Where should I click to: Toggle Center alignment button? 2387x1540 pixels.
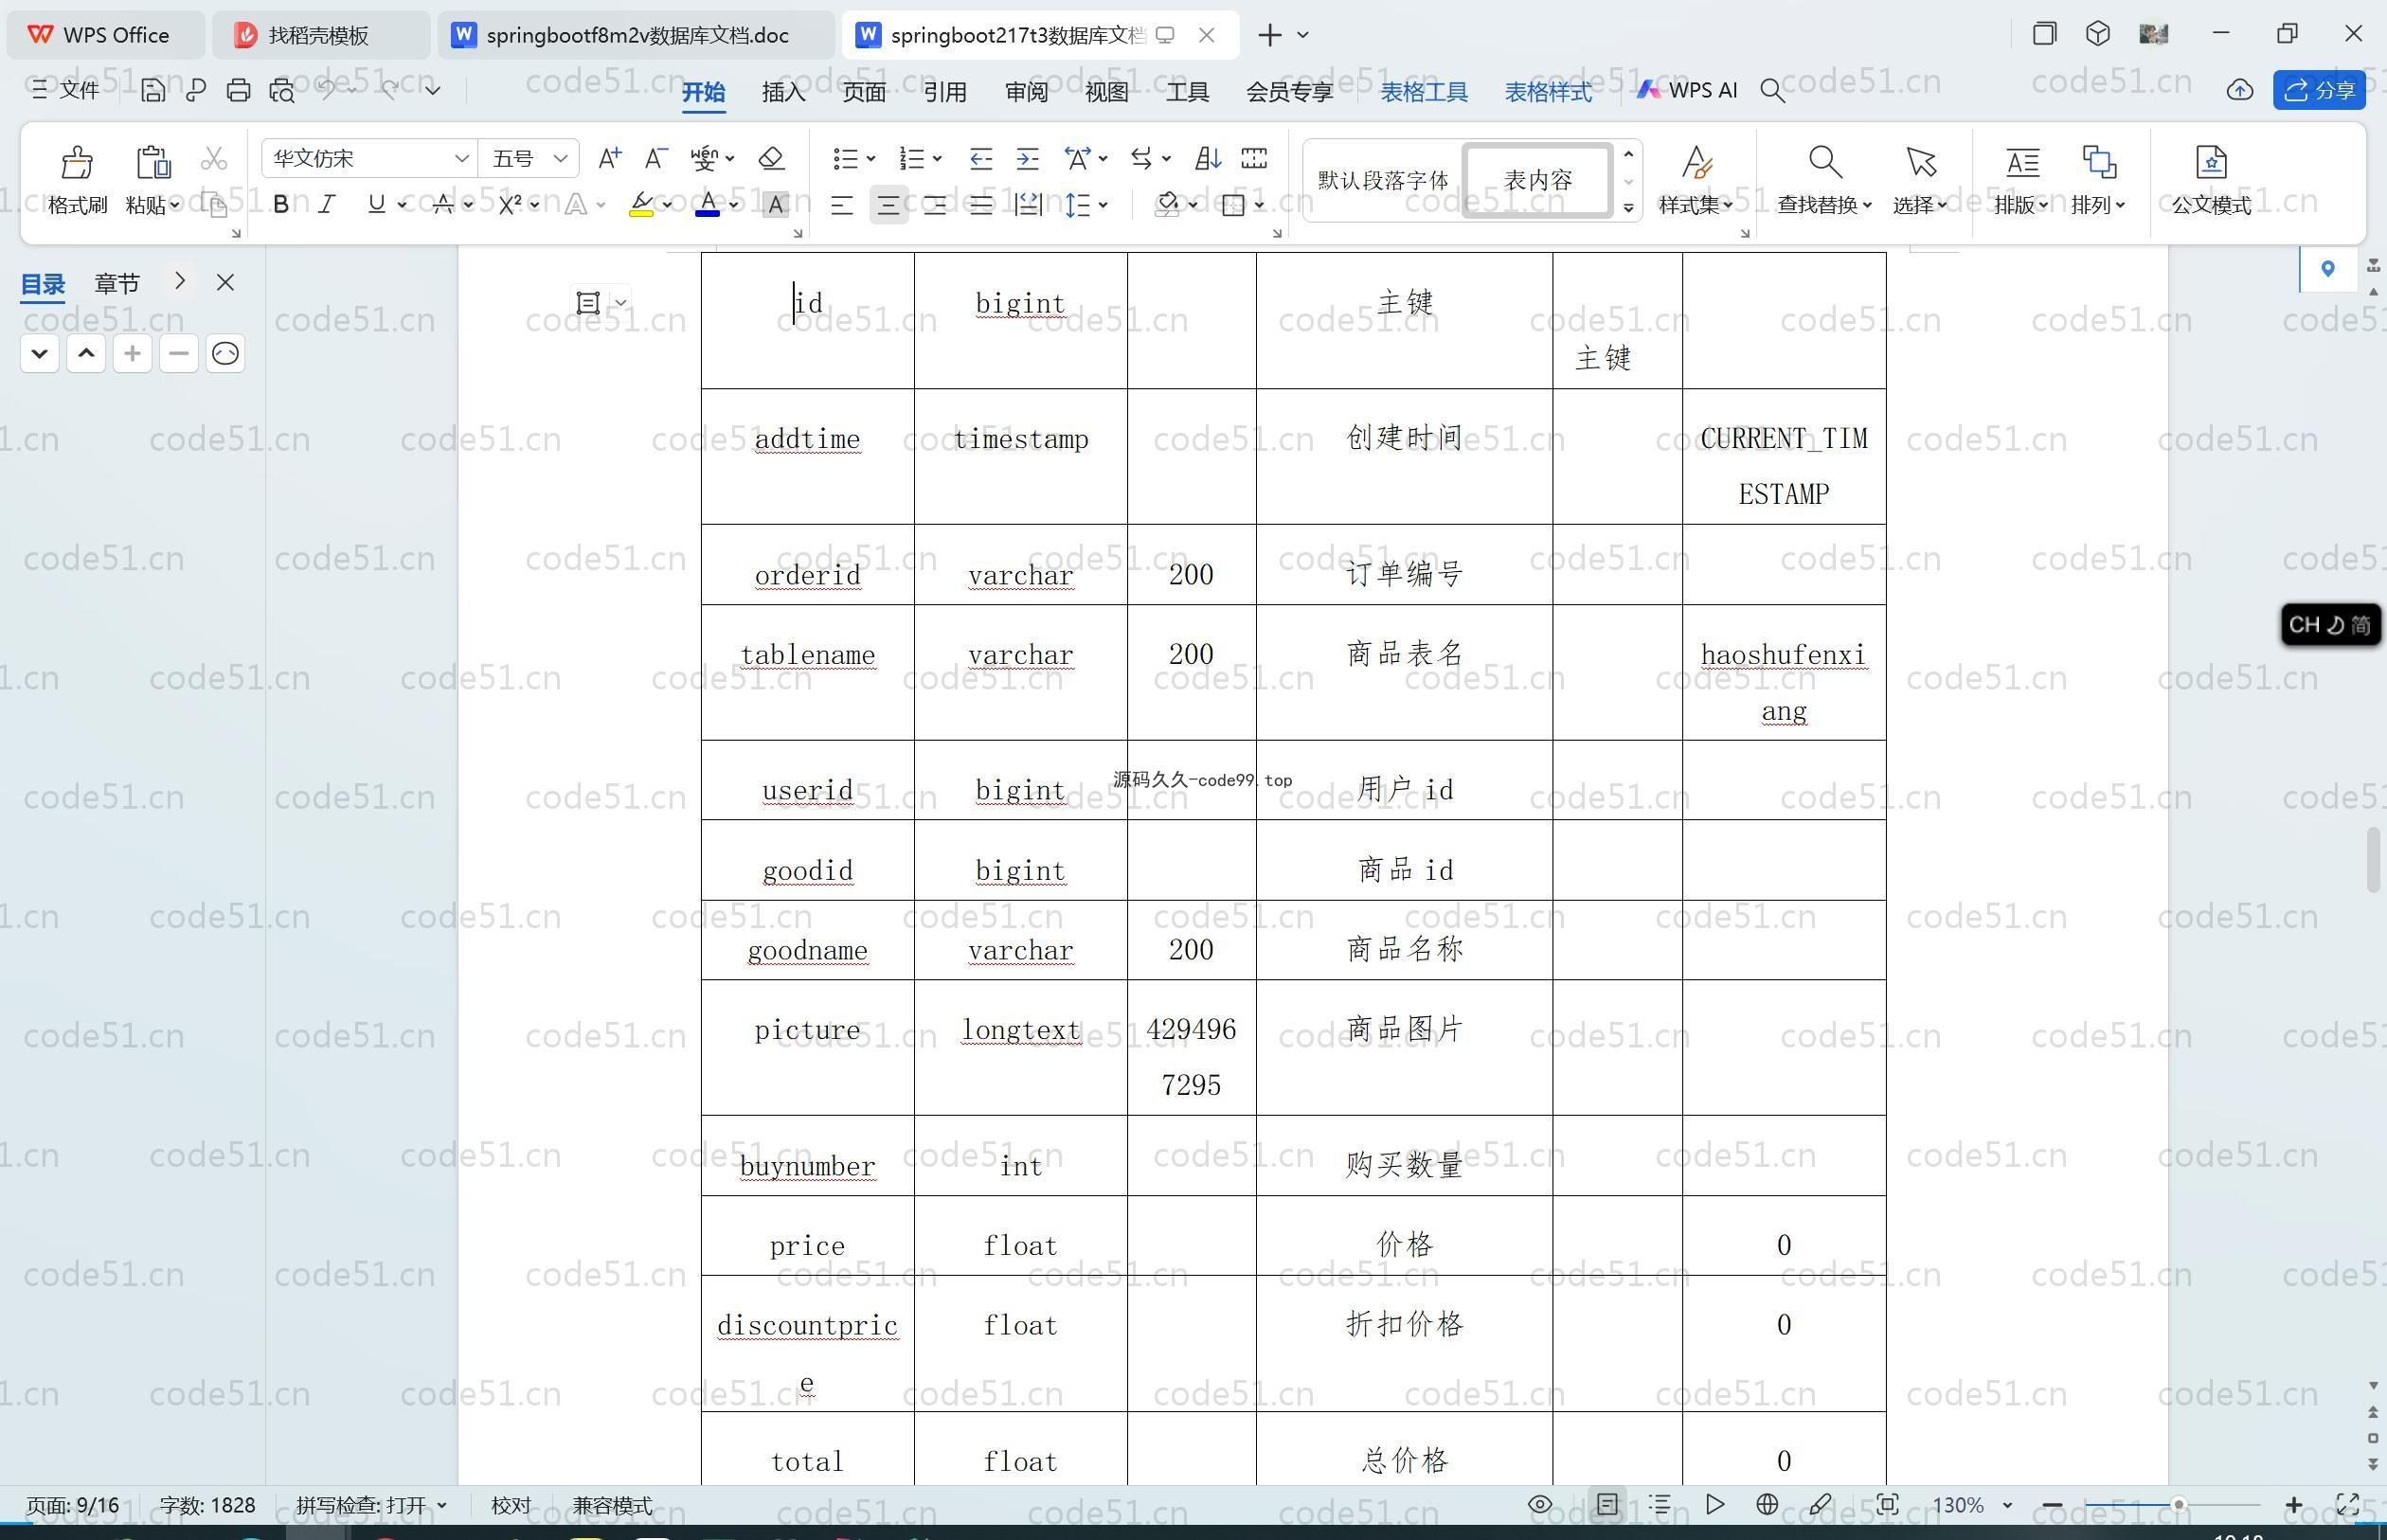[888, 205]
